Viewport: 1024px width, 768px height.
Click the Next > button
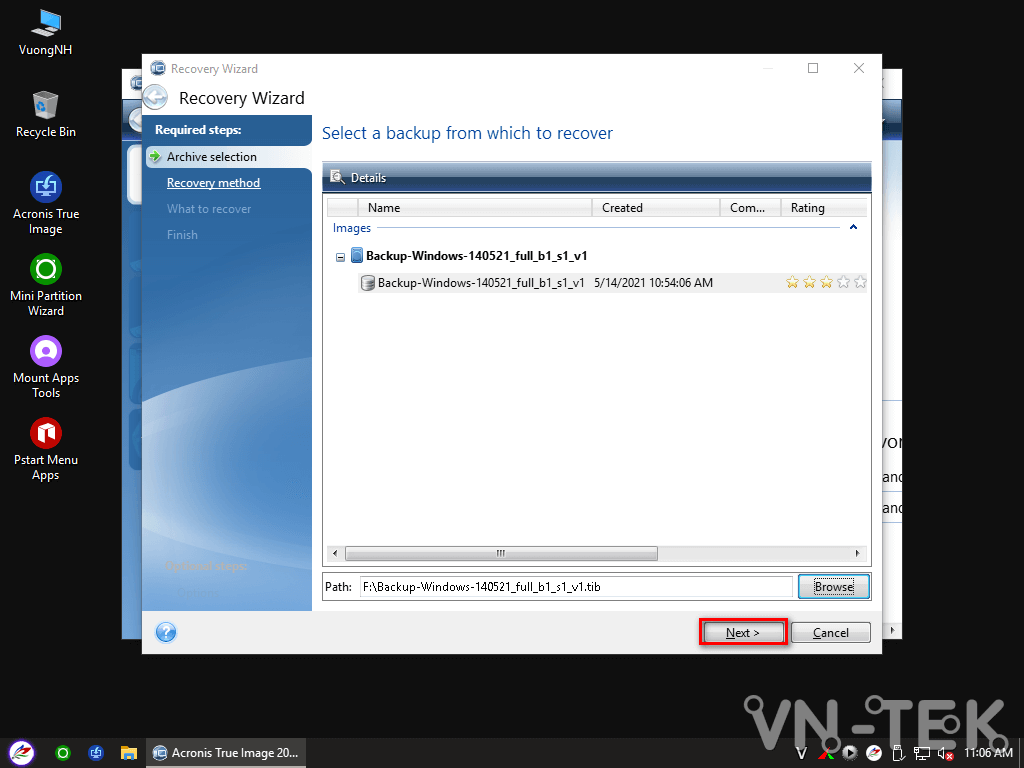click(x=743, y=632)
